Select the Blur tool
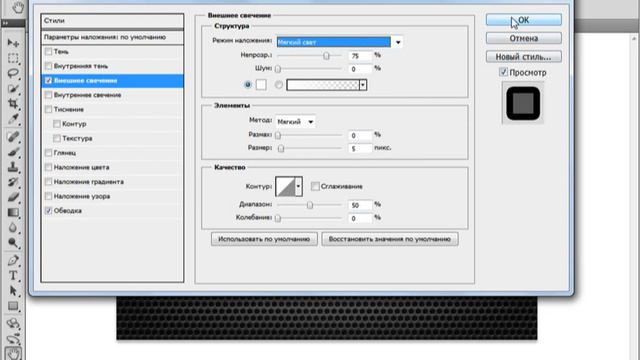The height and width of the screenshot is (360, 640). 13,227
